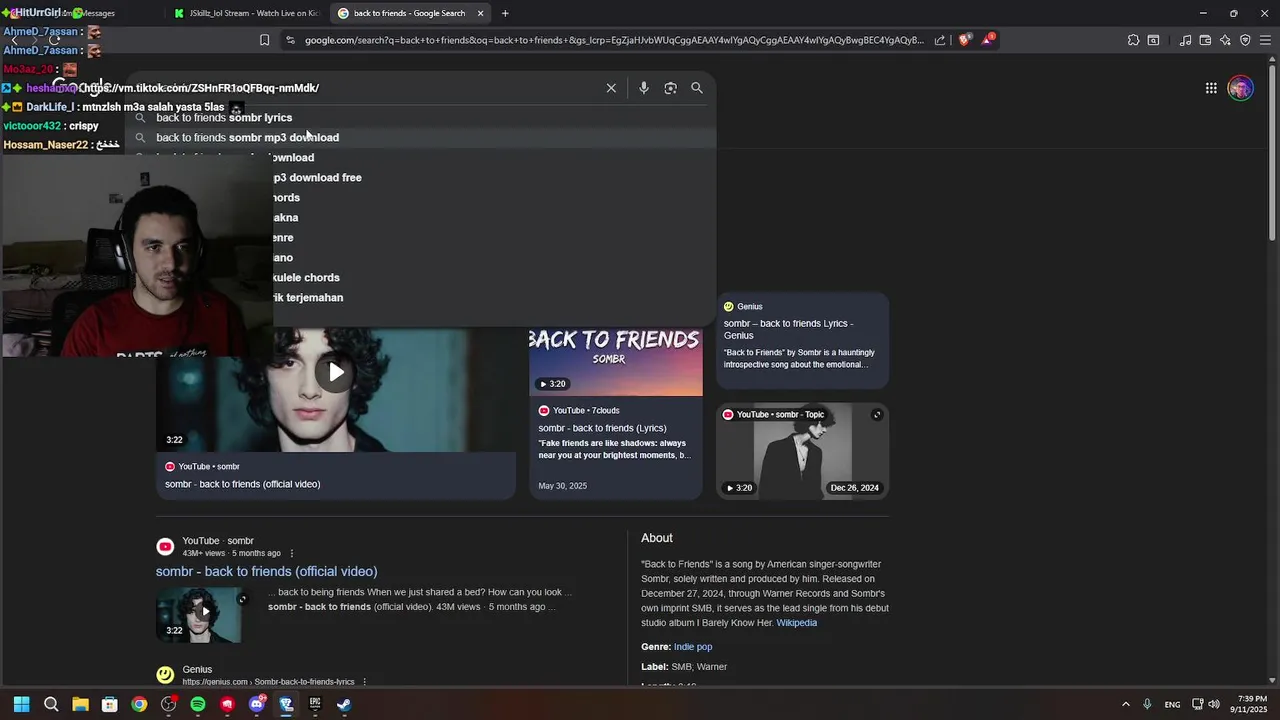This screenshot has width=1280, height=720.
Task: Open sombr Topic video dated Dec 26, 2024
Action: [802, 451]
